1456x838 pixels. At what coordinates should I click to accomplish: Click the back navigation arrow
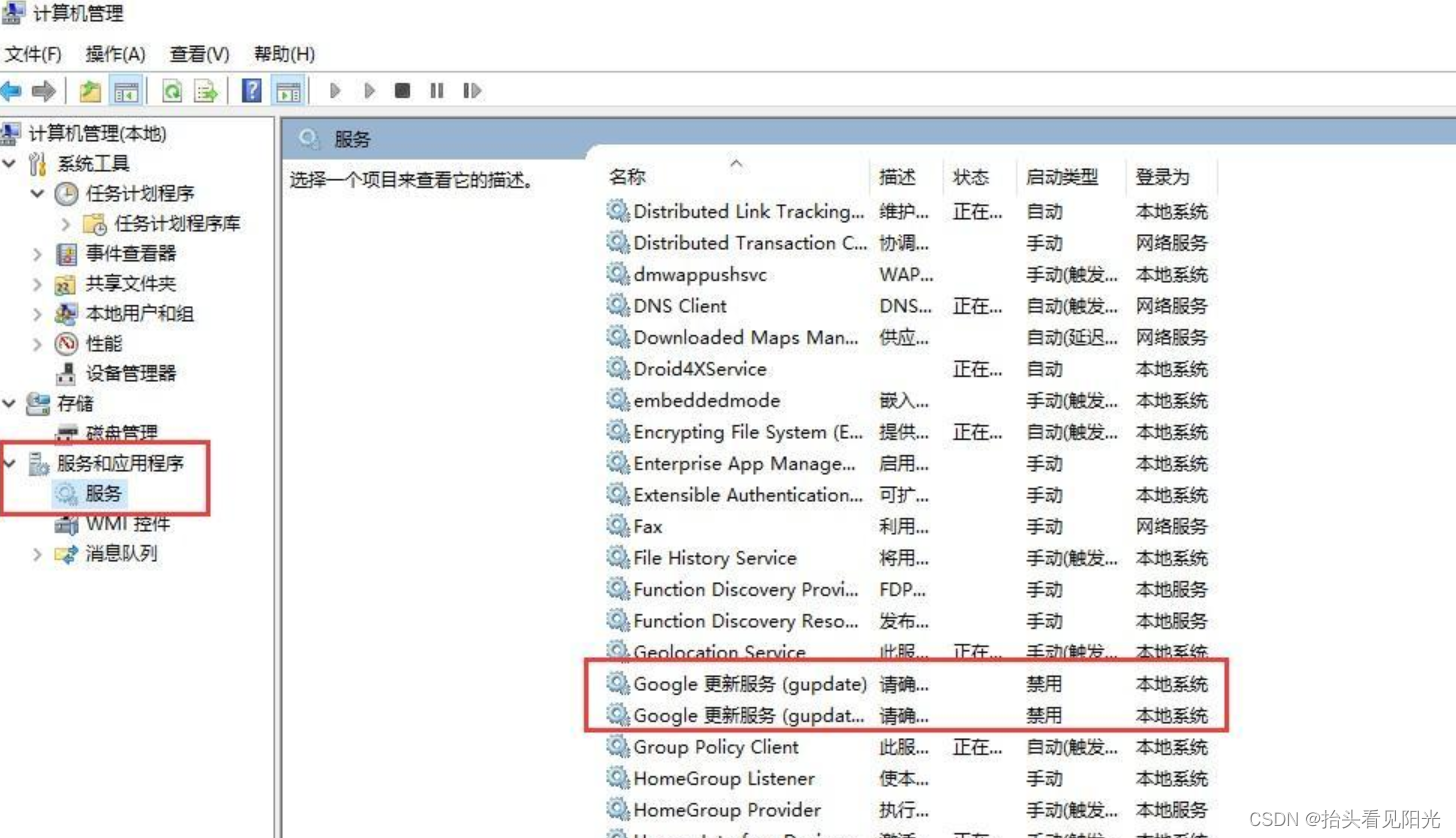(12, 91)
